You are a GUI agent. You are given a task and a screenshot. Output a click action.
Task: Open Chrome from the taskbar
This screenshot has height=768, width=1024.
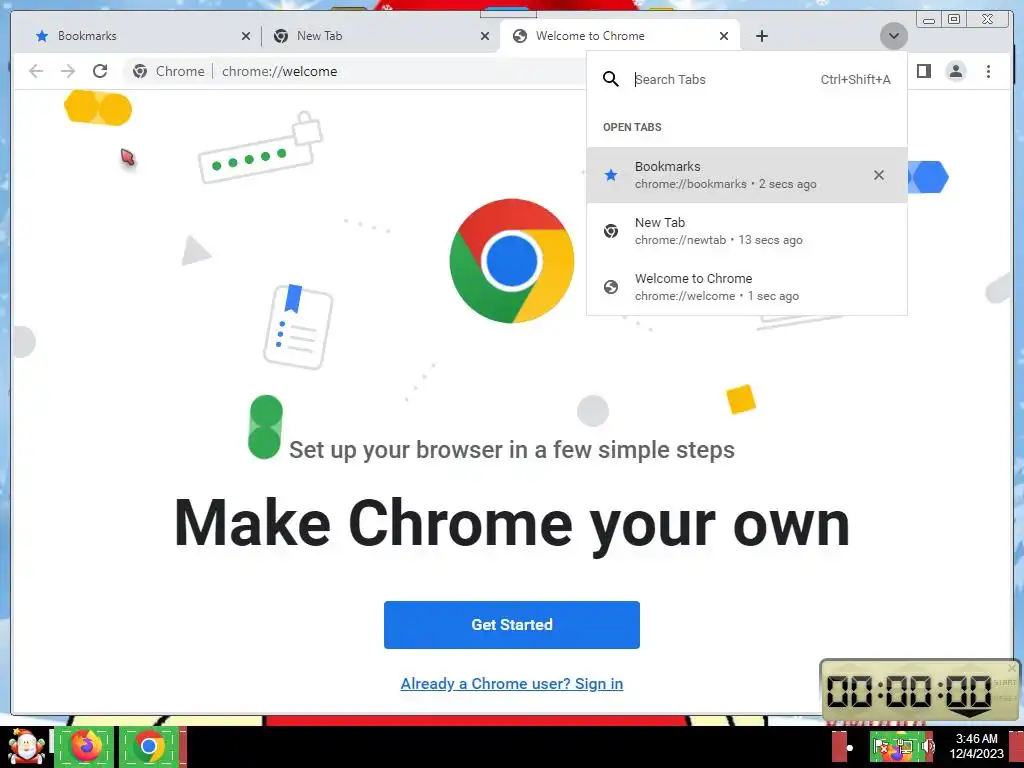pos(150,746)
